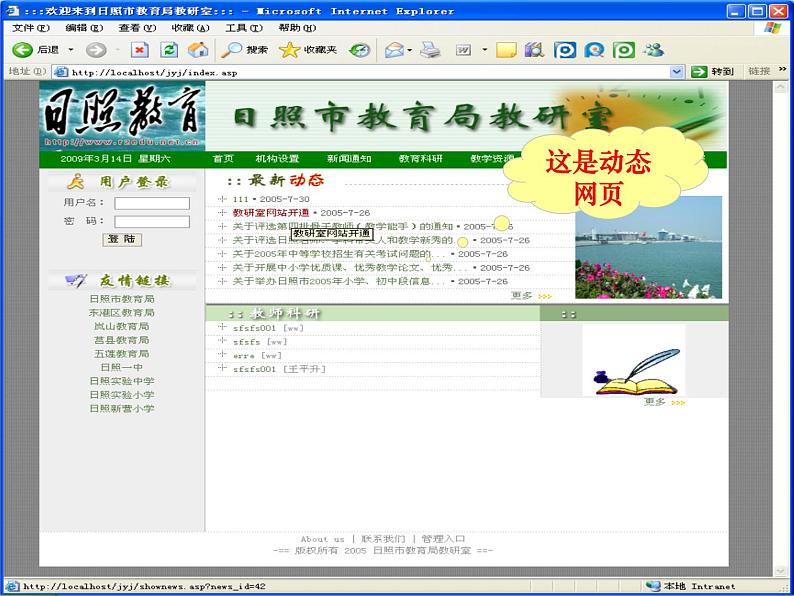Click the Print icon in toolbar
The width and height of the screenshot is (794, 596).
point(430,50)
